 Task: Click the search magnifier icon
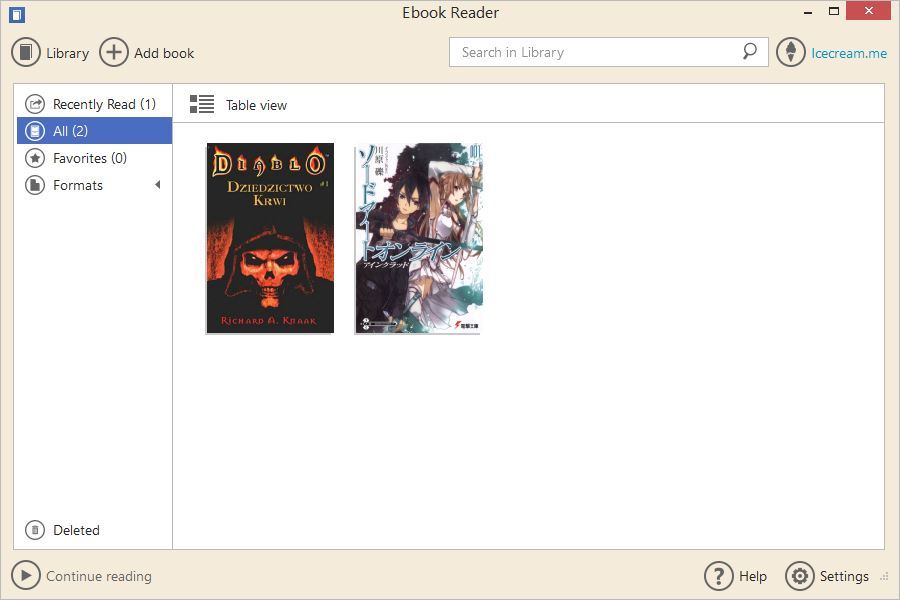click(x=749, y=52)
